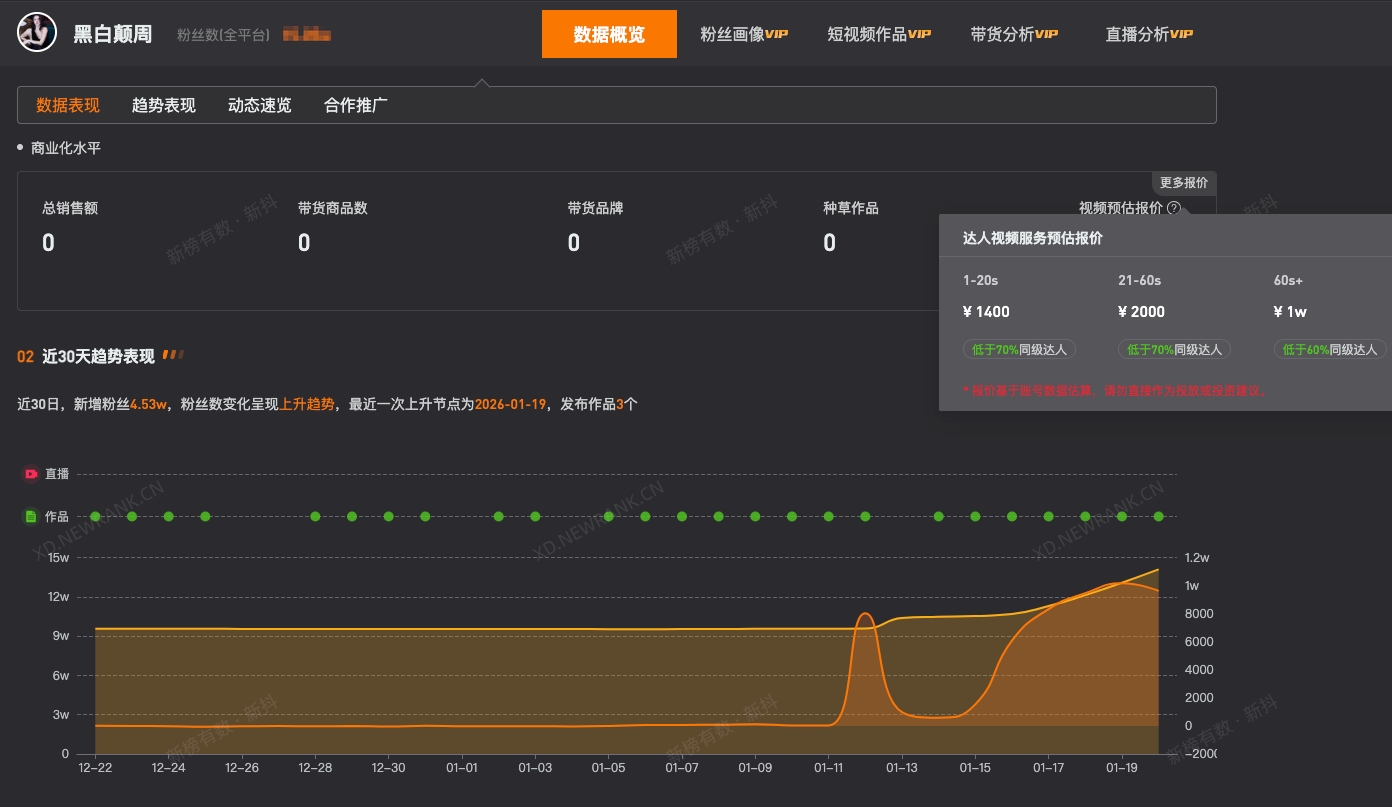Viewport: 1392px width, 807px height.
Task: Click the 黑白颠周 profile avatar
Action: pyautogui.click(x=36, y=33)
